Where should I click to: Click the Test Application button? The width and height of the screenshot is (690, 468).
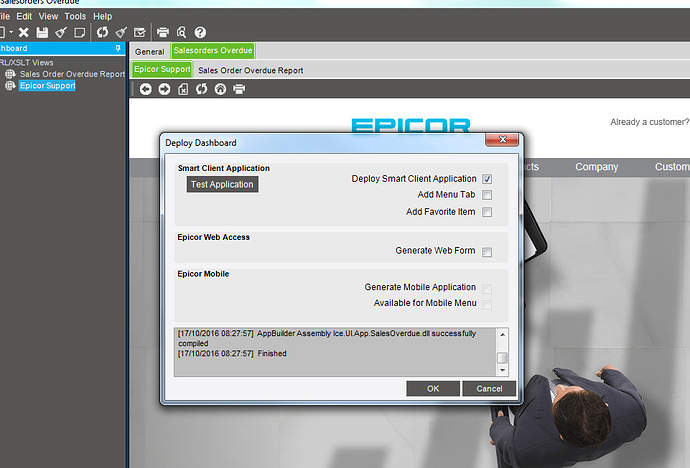(222, 184)
